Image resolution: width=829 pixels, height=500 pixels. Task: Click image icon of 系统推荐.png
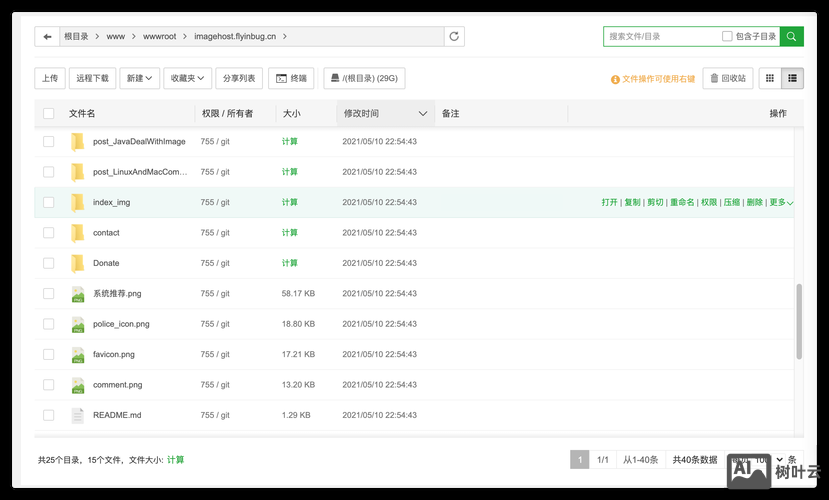point(78,294)
